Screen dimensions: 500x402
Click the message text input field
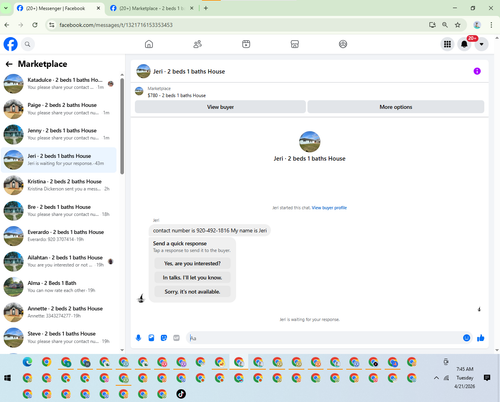pos(325,338)
